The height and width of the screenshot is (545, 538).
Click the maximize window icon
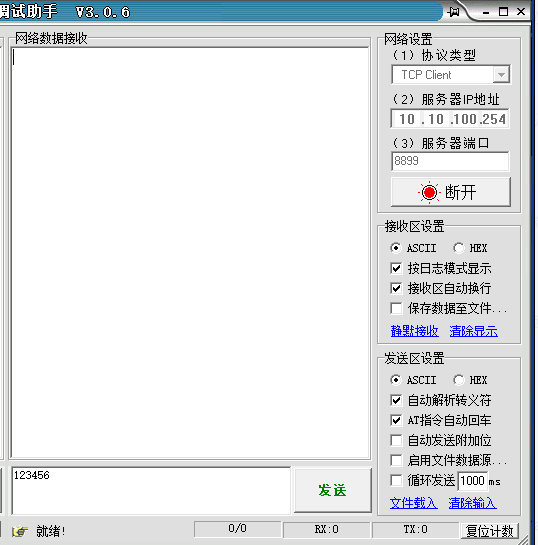click(x=503, y=12)
